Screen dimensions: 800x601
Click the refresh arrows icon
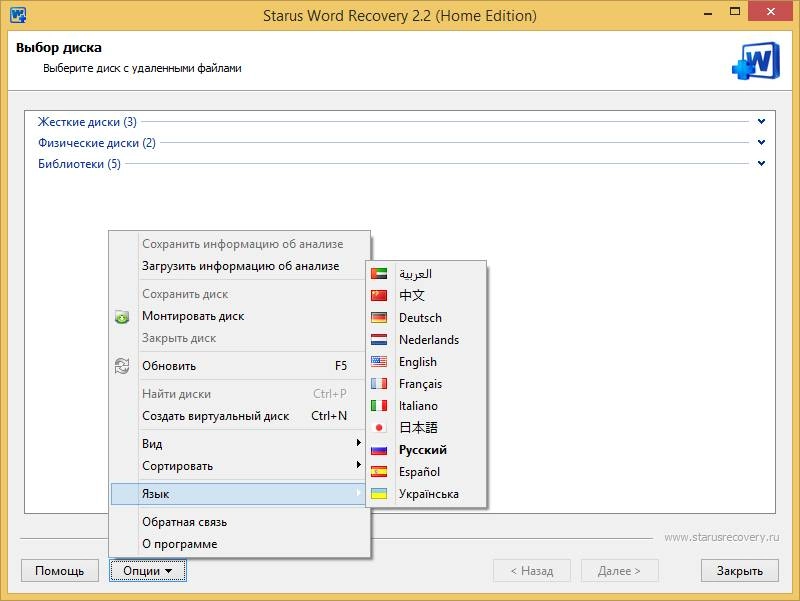point(122,366)
